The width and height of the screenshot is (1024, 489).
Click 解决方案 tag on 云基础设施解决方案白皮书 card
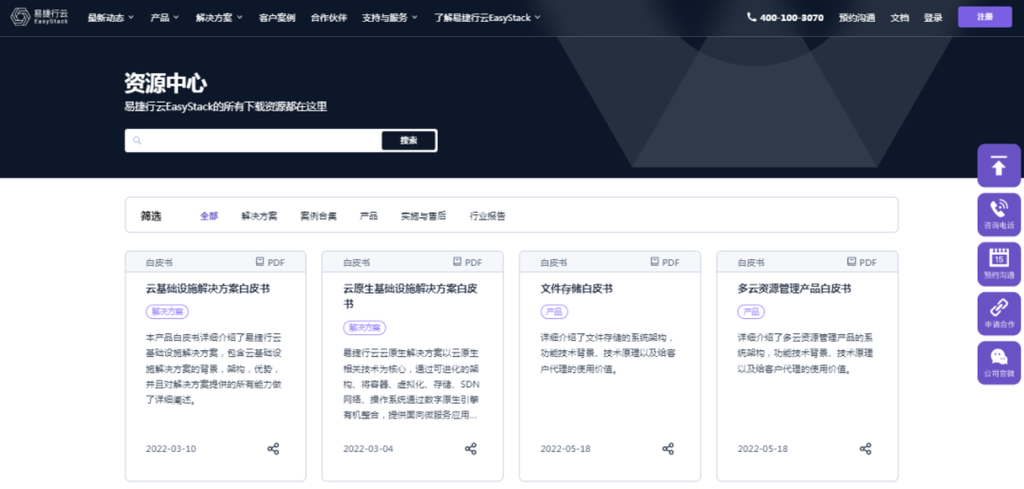pyautogui.click(x=167, y=311)
